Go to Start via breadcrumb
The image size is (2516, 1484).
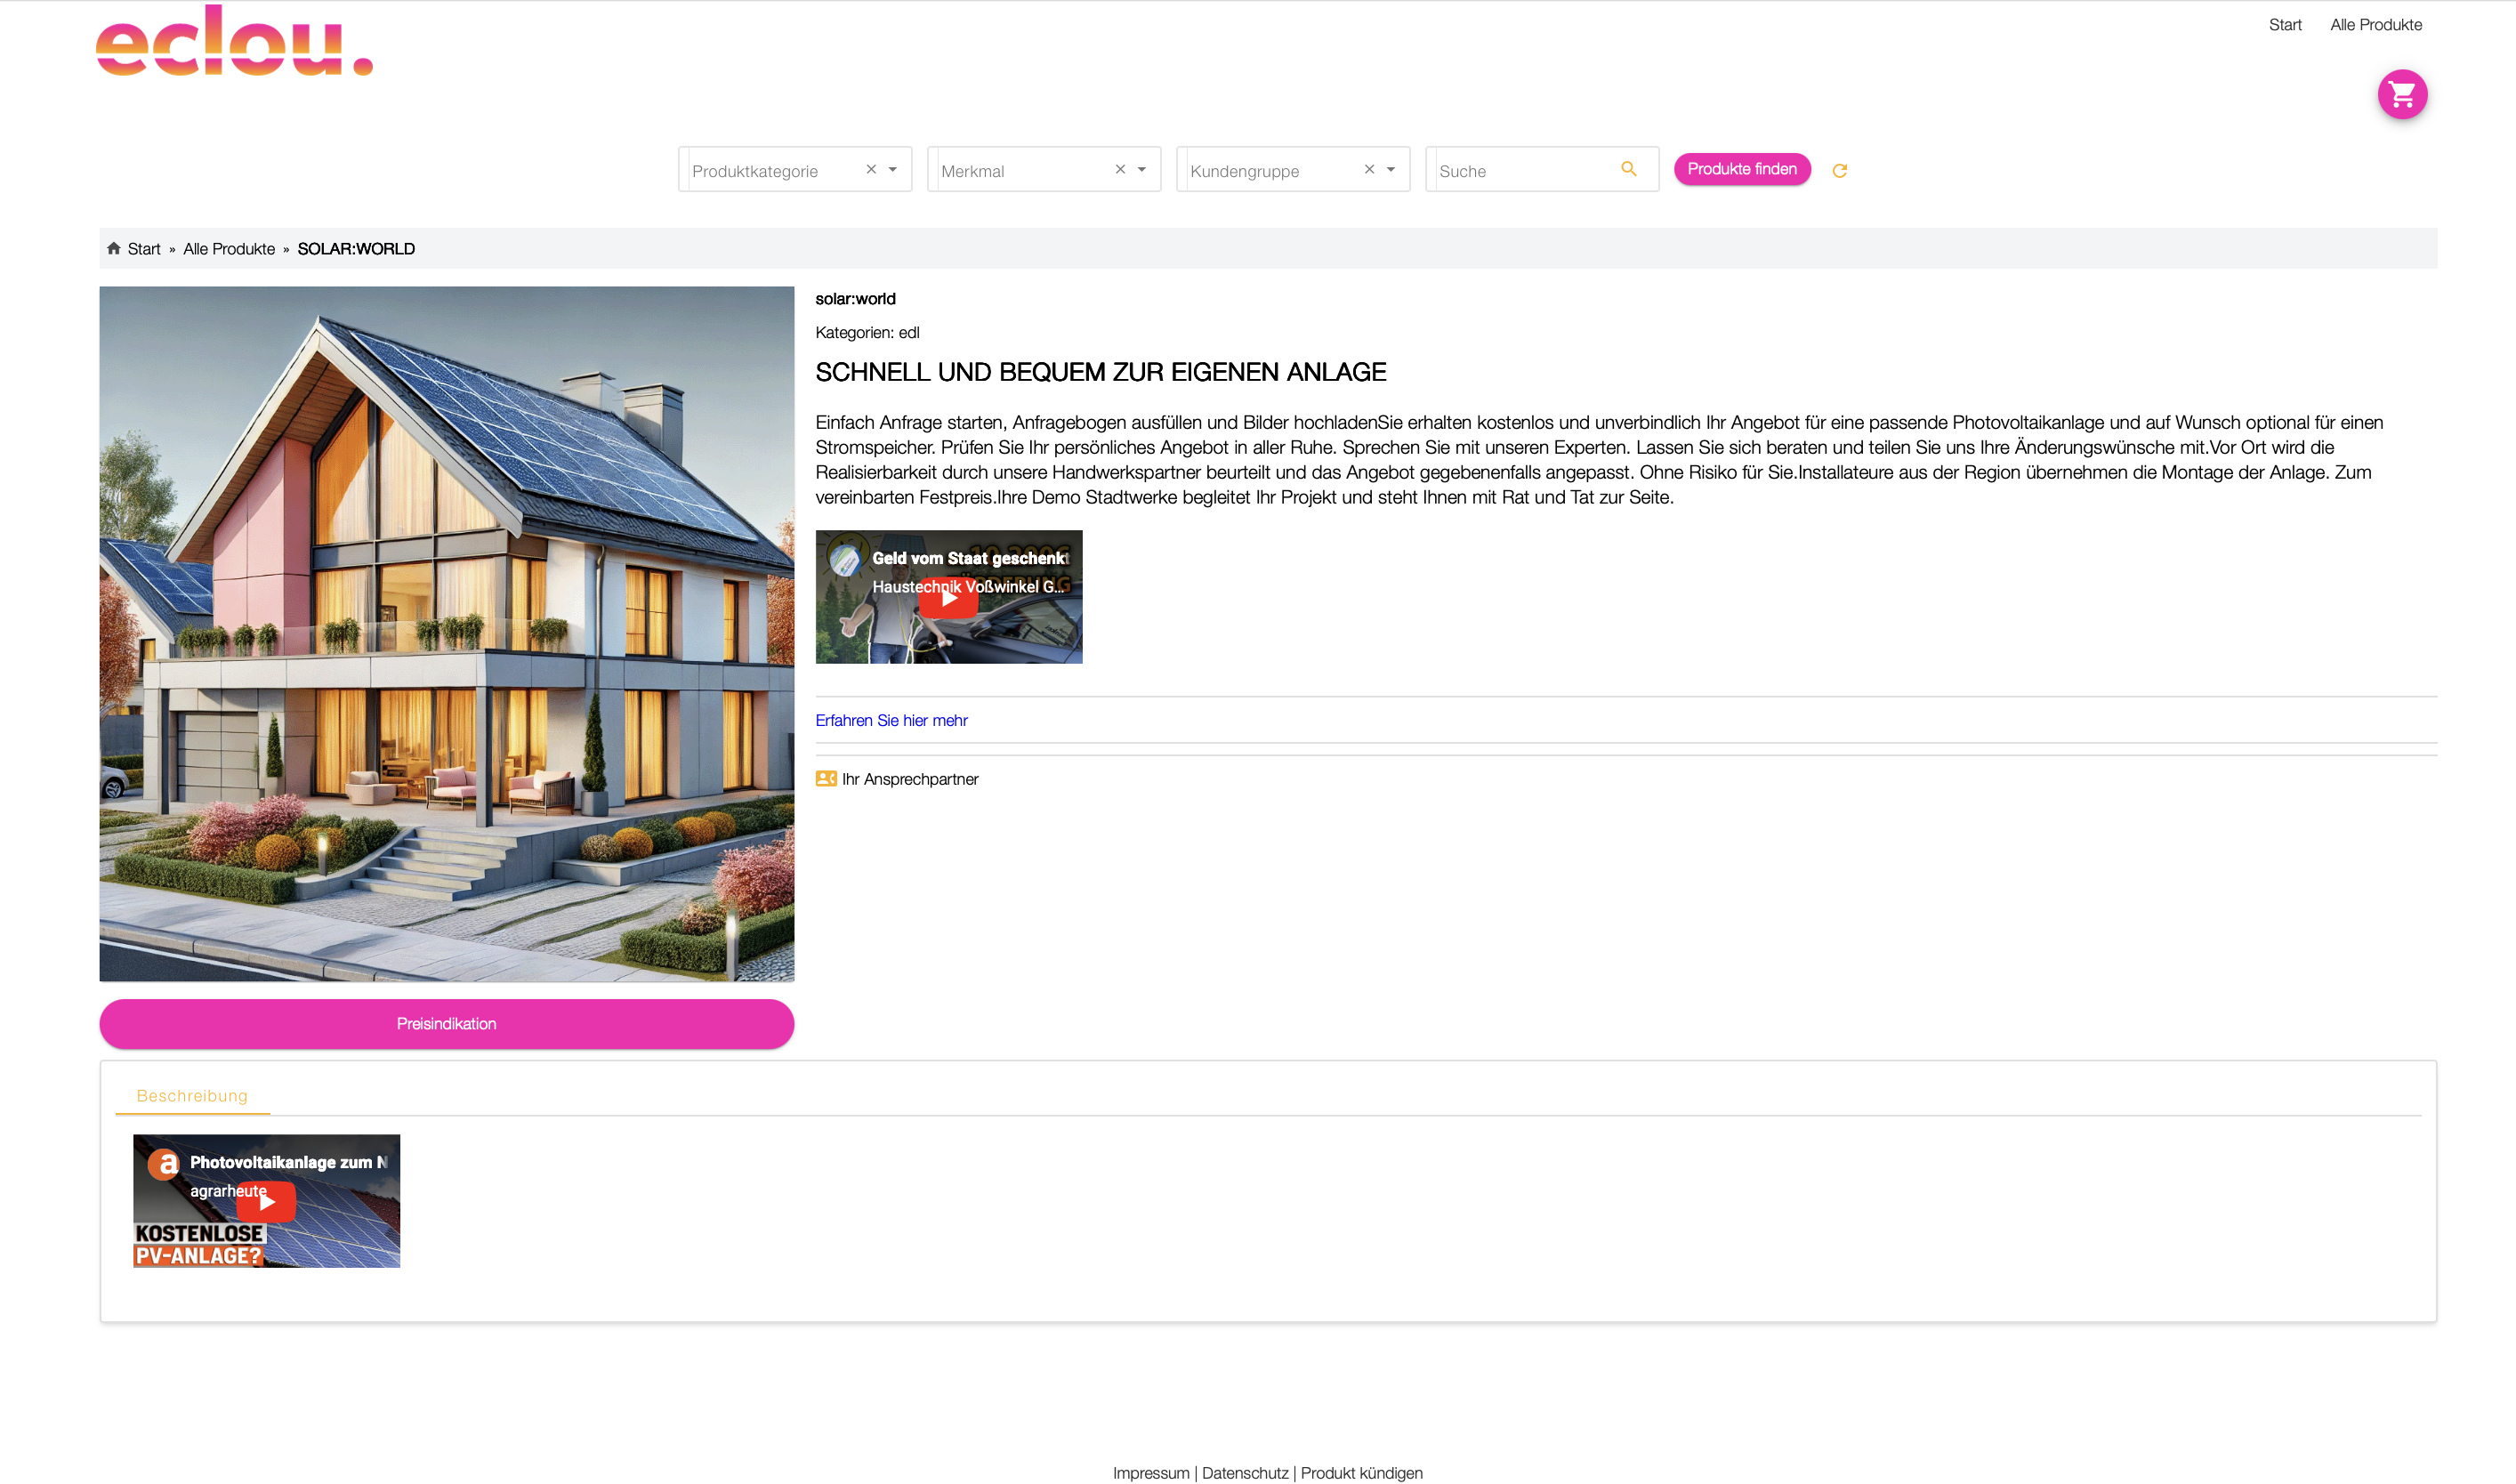coord(144,249)
